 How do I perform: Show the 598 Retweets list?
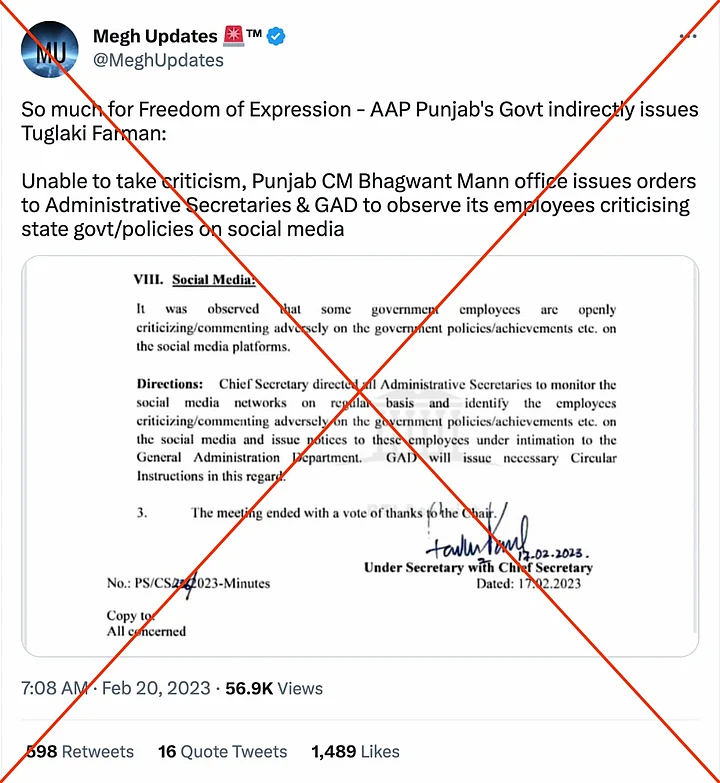click(80, 751)
